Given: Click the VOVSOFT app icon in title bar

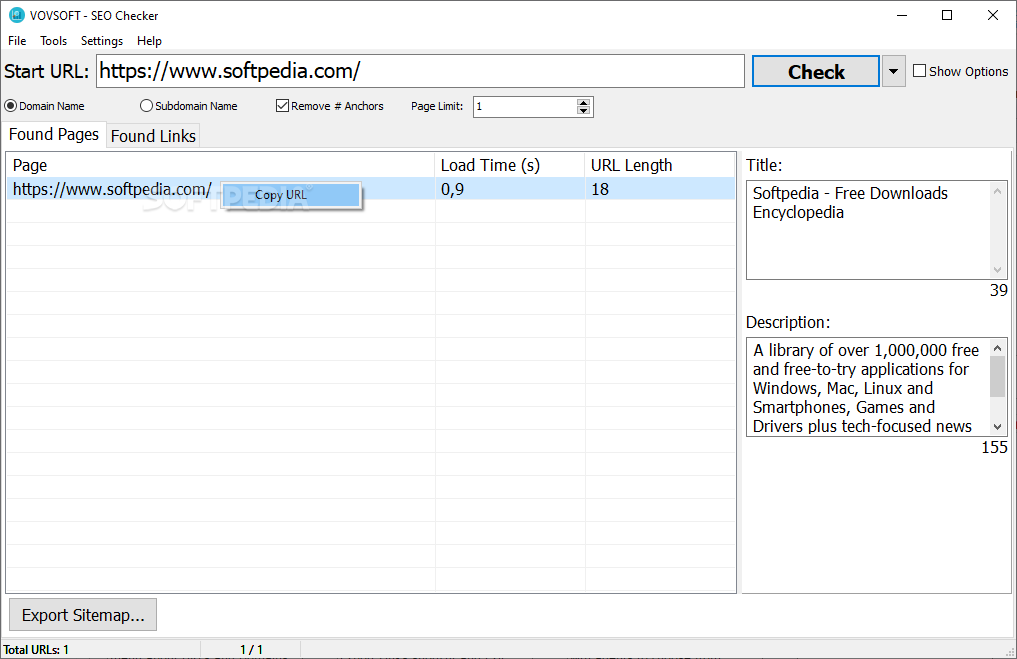Looking at the screenshot, I should pos(17,15).
